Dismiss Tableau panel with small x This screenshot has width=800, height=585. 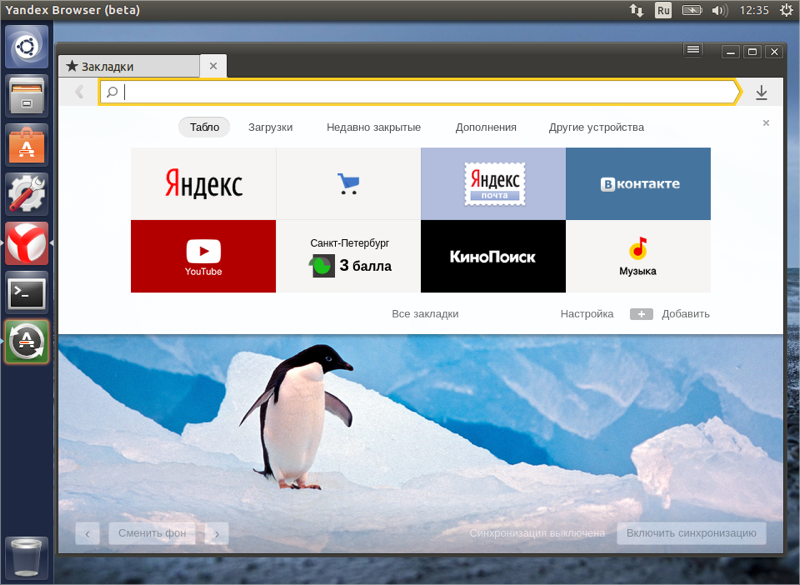[x=766, y=123]
